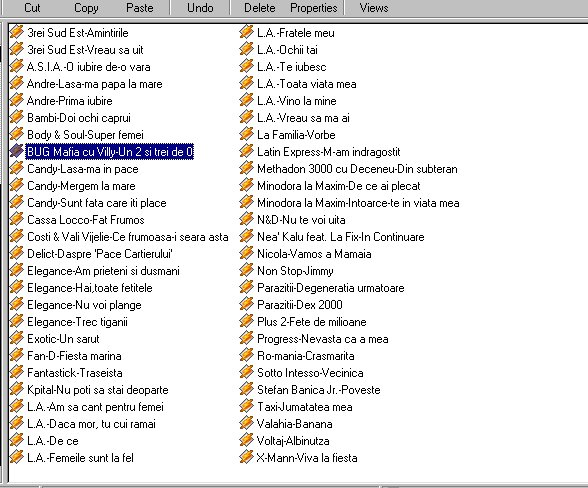Viewport: 588px width, 488px height.
Task: Click the icon beside Fantastick-Traseista
Action: point(16,372)
